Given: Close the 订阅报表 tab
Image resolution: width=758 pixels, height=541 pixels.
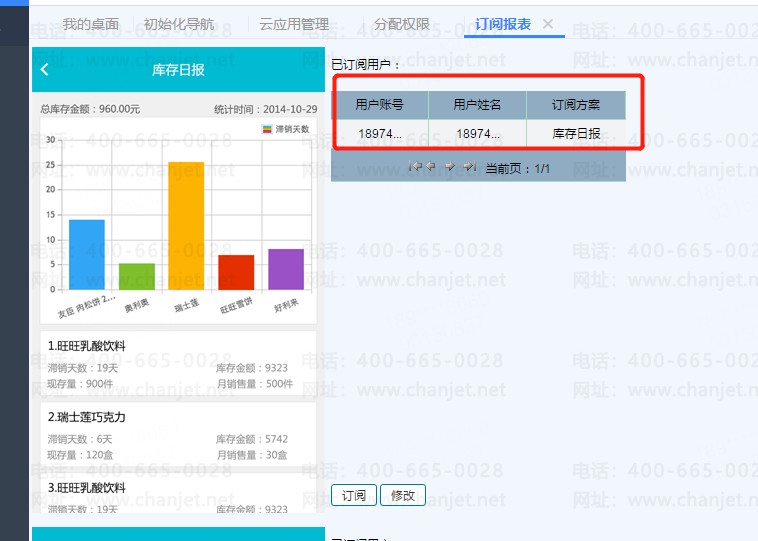Looking at the screenshot, I should (547, 23).
